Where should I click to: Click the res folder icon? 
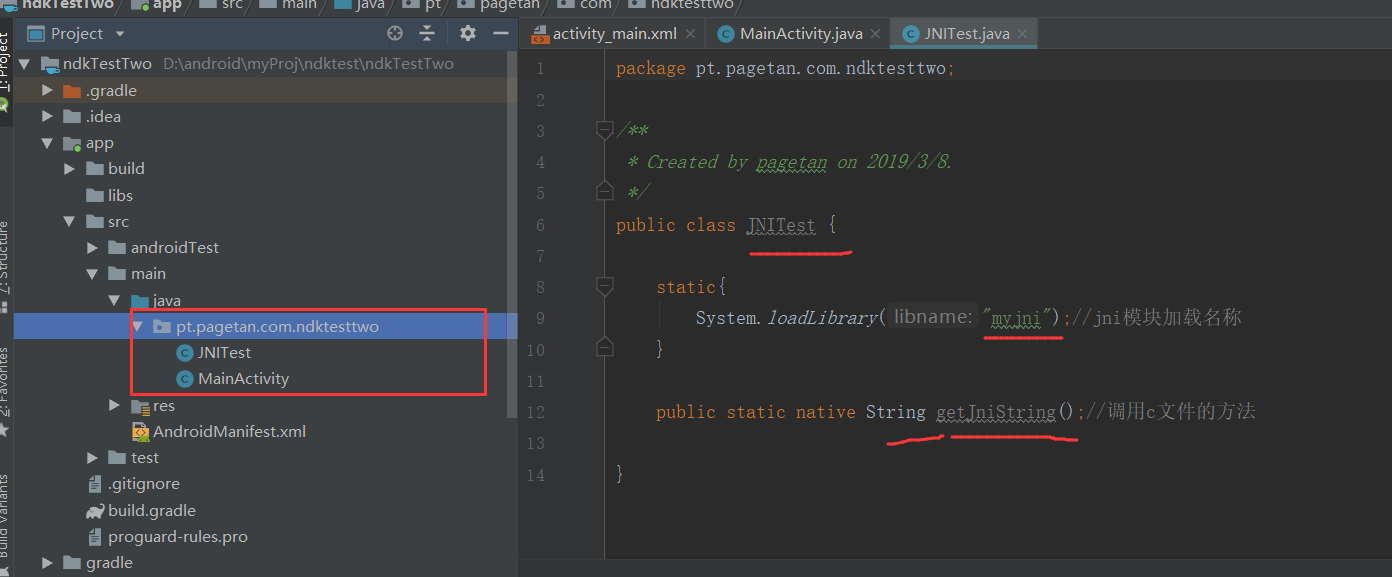(140, 405)
